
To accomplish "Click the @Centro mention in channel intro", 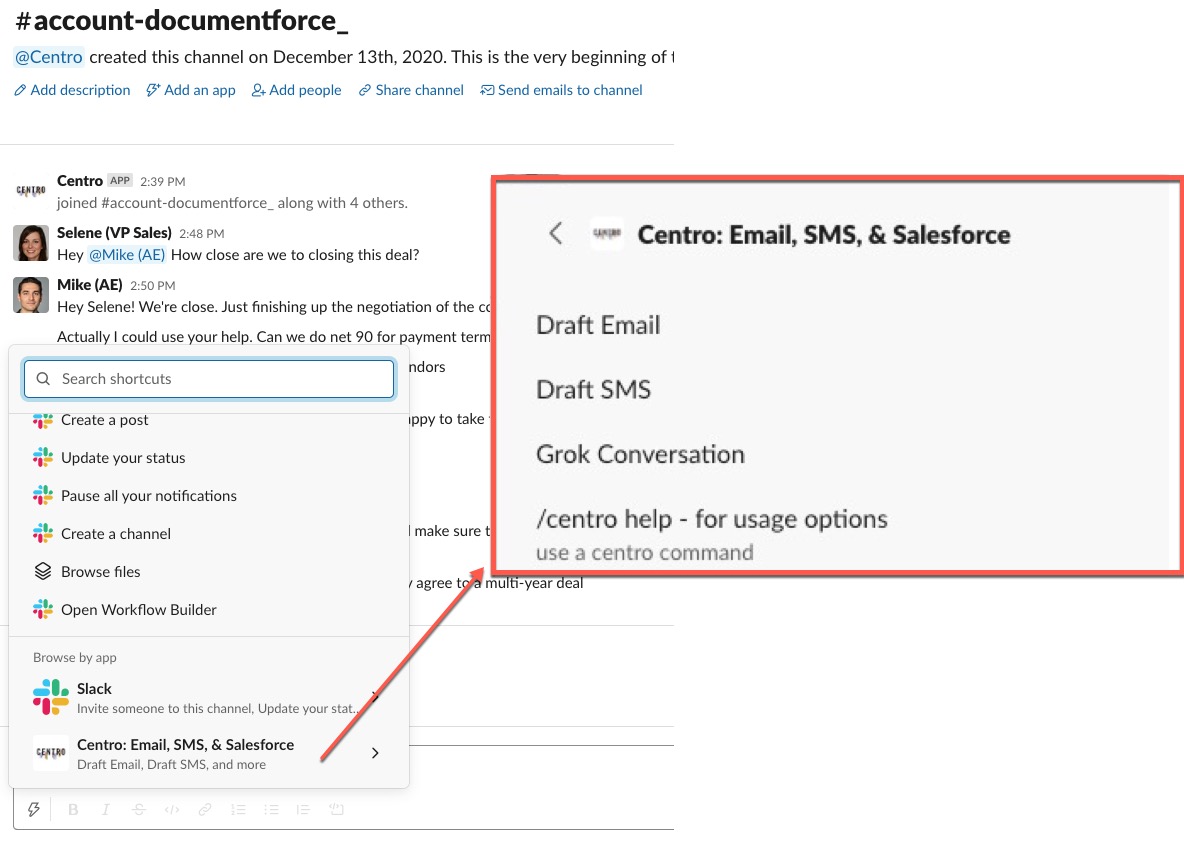I will pyautogui.click(x=49, y=57).
